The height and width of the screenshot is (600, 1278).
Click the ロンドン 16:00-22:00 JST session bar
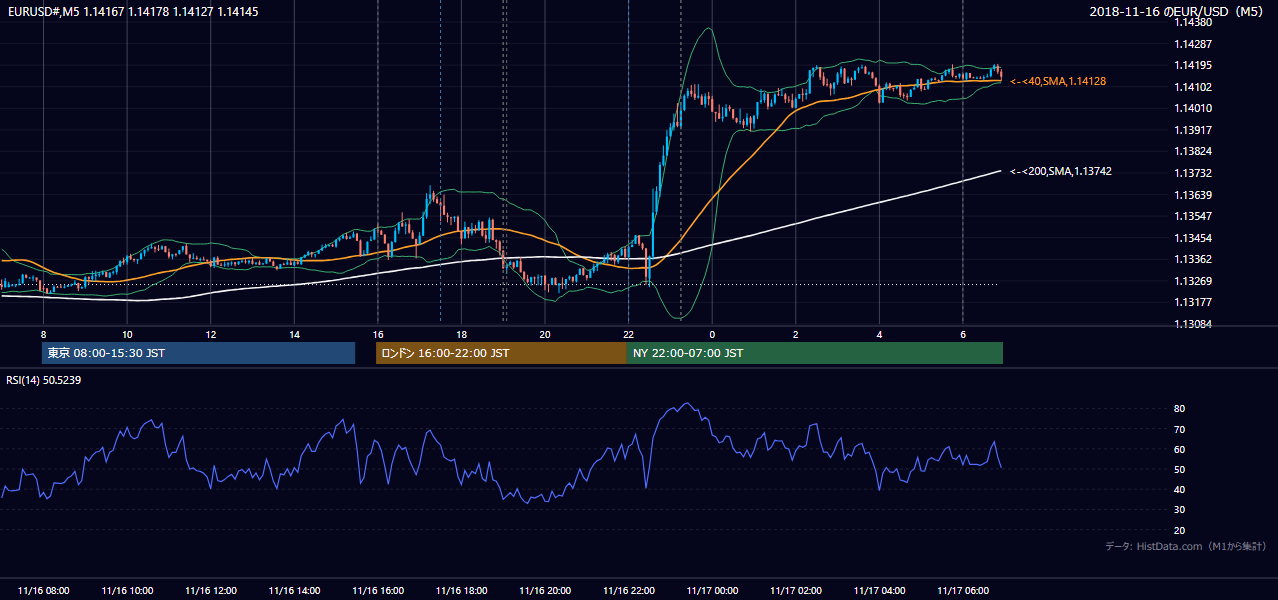click(x=501, y=353)
